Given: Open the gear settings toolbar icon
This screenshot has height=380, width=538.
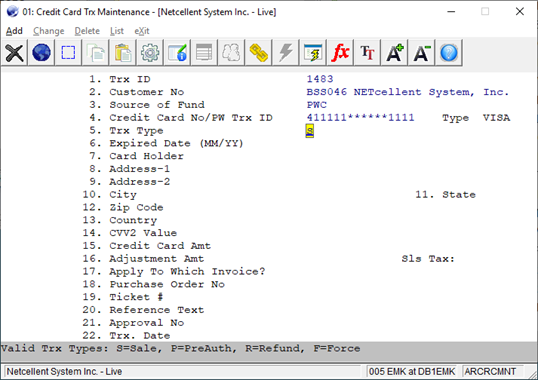Looking at the screenshot, I should coord(150,53).
